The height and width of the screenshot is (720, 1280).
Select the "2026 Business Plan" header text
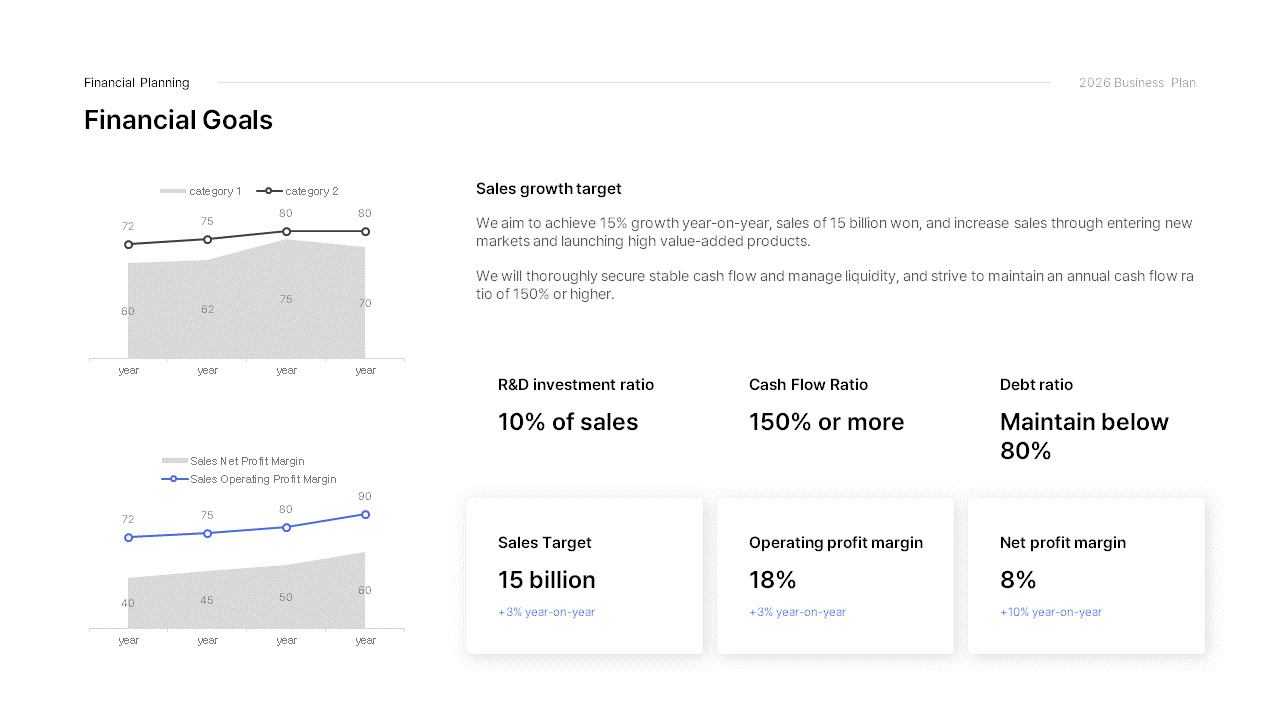point(1137,83)
